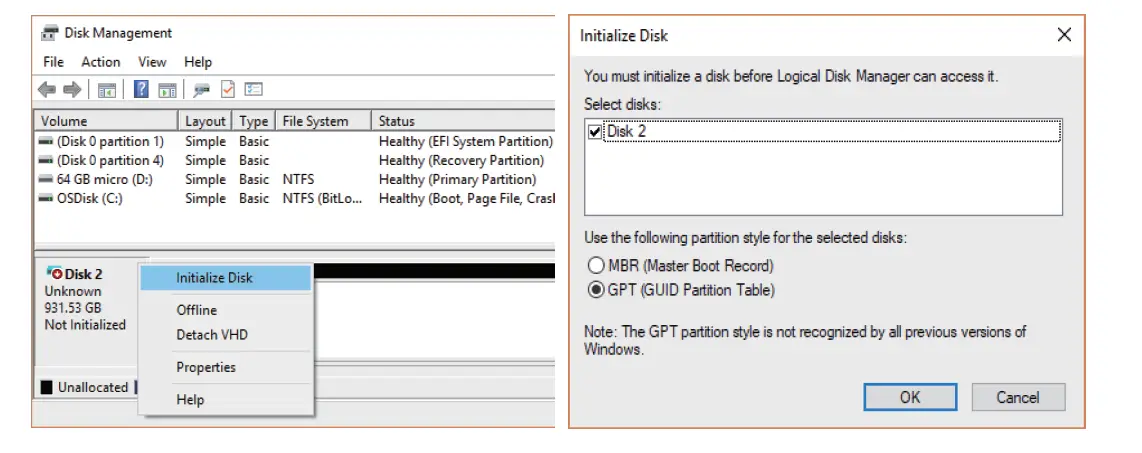1142x453 pixels.
Task: Open the Action menu
Action: [101, 62]
